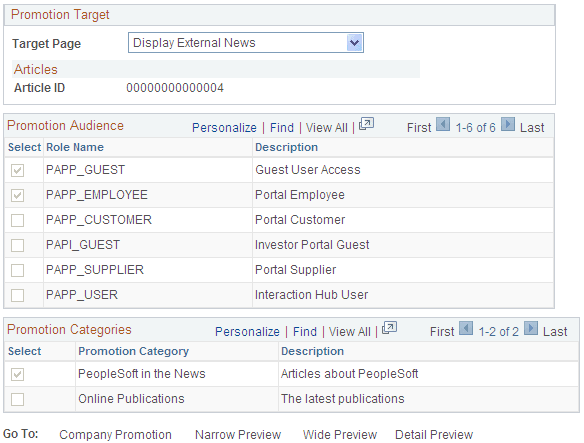Sort Categories grid by Select column header
Image resolution: width=584 pixels, height=443 pixels.
click(x=25, y=351)
